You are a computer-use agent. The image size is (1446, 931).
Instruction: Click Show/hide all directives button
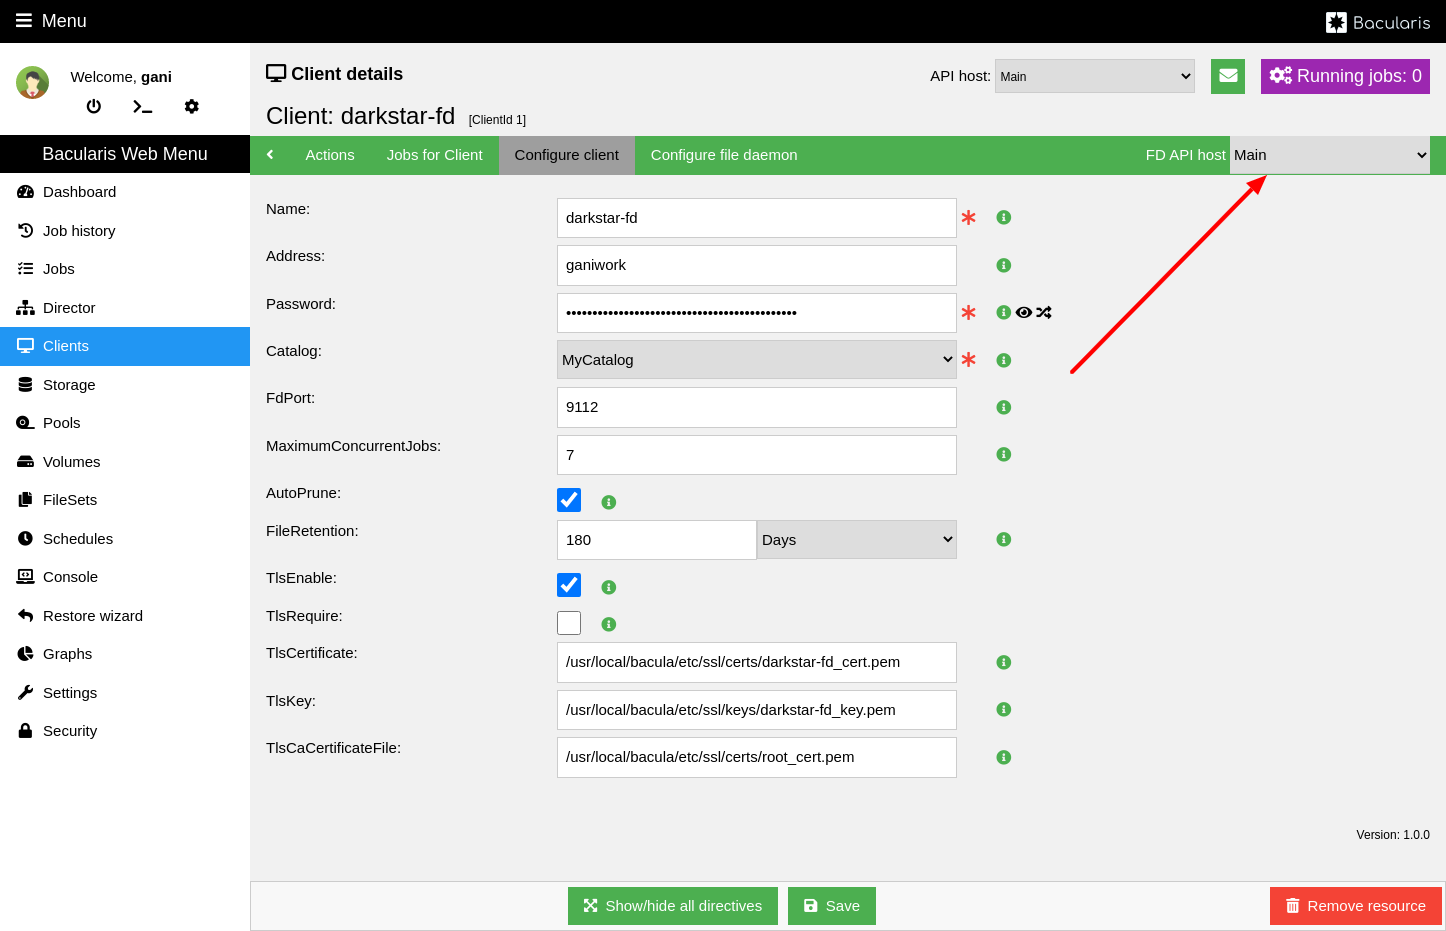click(x=673, y=906)
